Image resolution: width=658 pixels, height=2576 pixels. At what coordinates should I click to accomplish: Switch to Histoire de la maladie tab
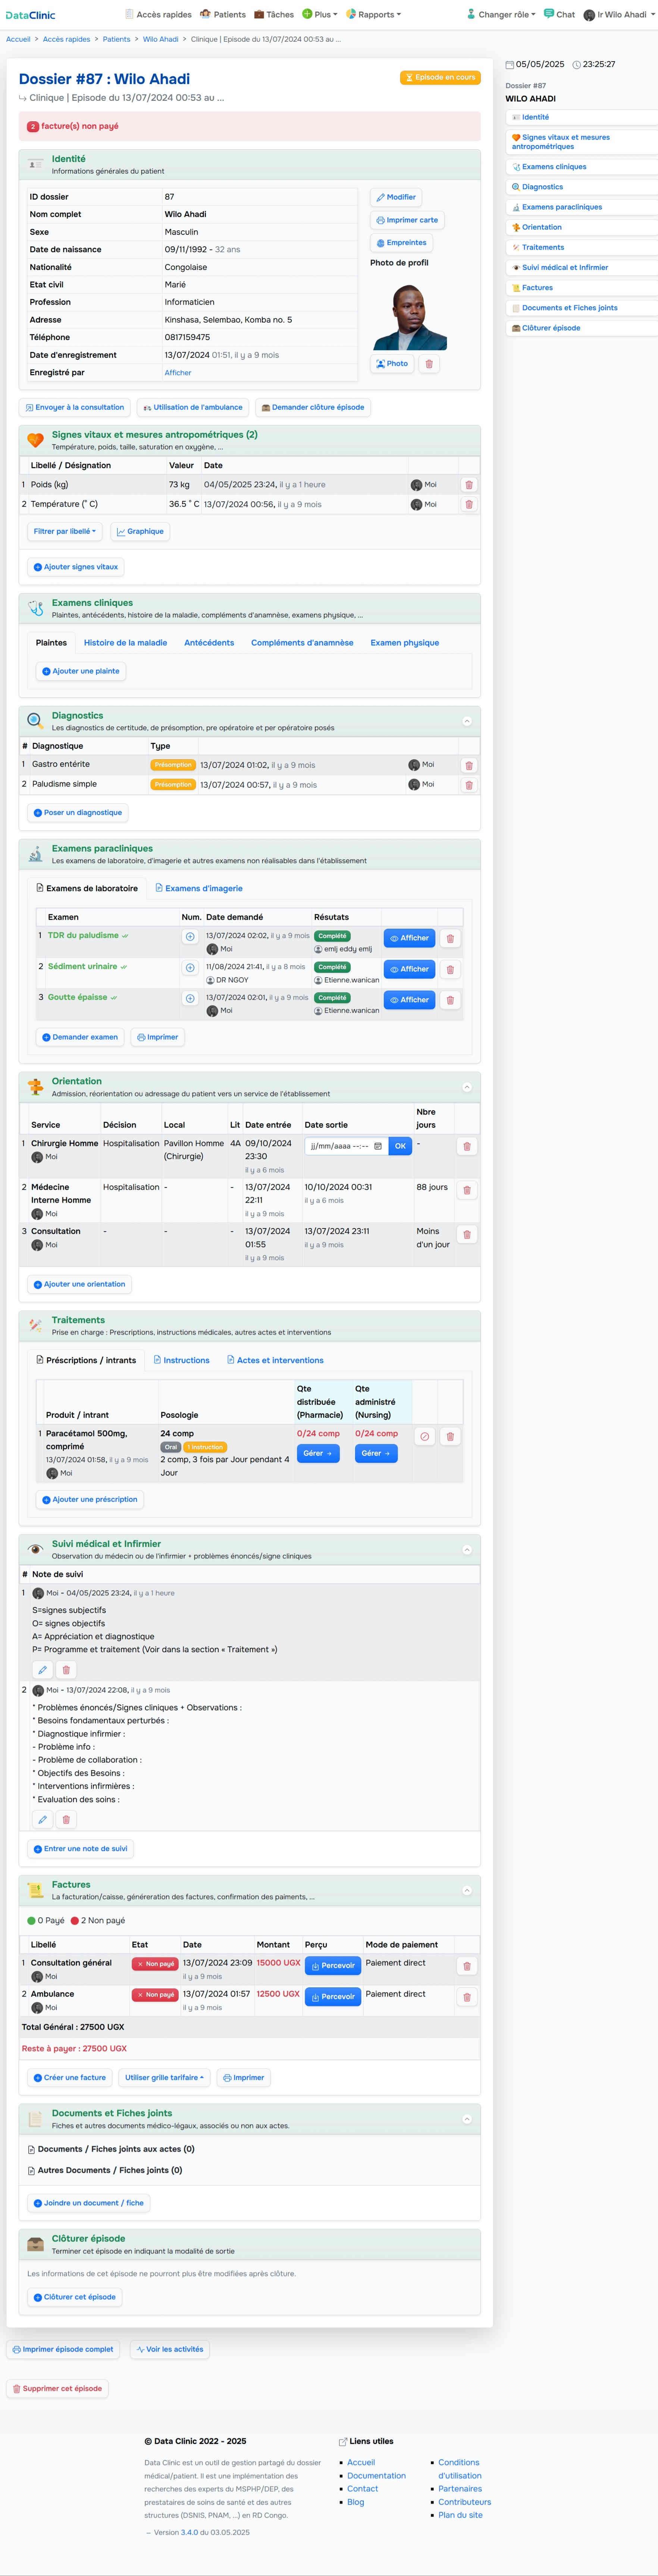tap(125, 643)
